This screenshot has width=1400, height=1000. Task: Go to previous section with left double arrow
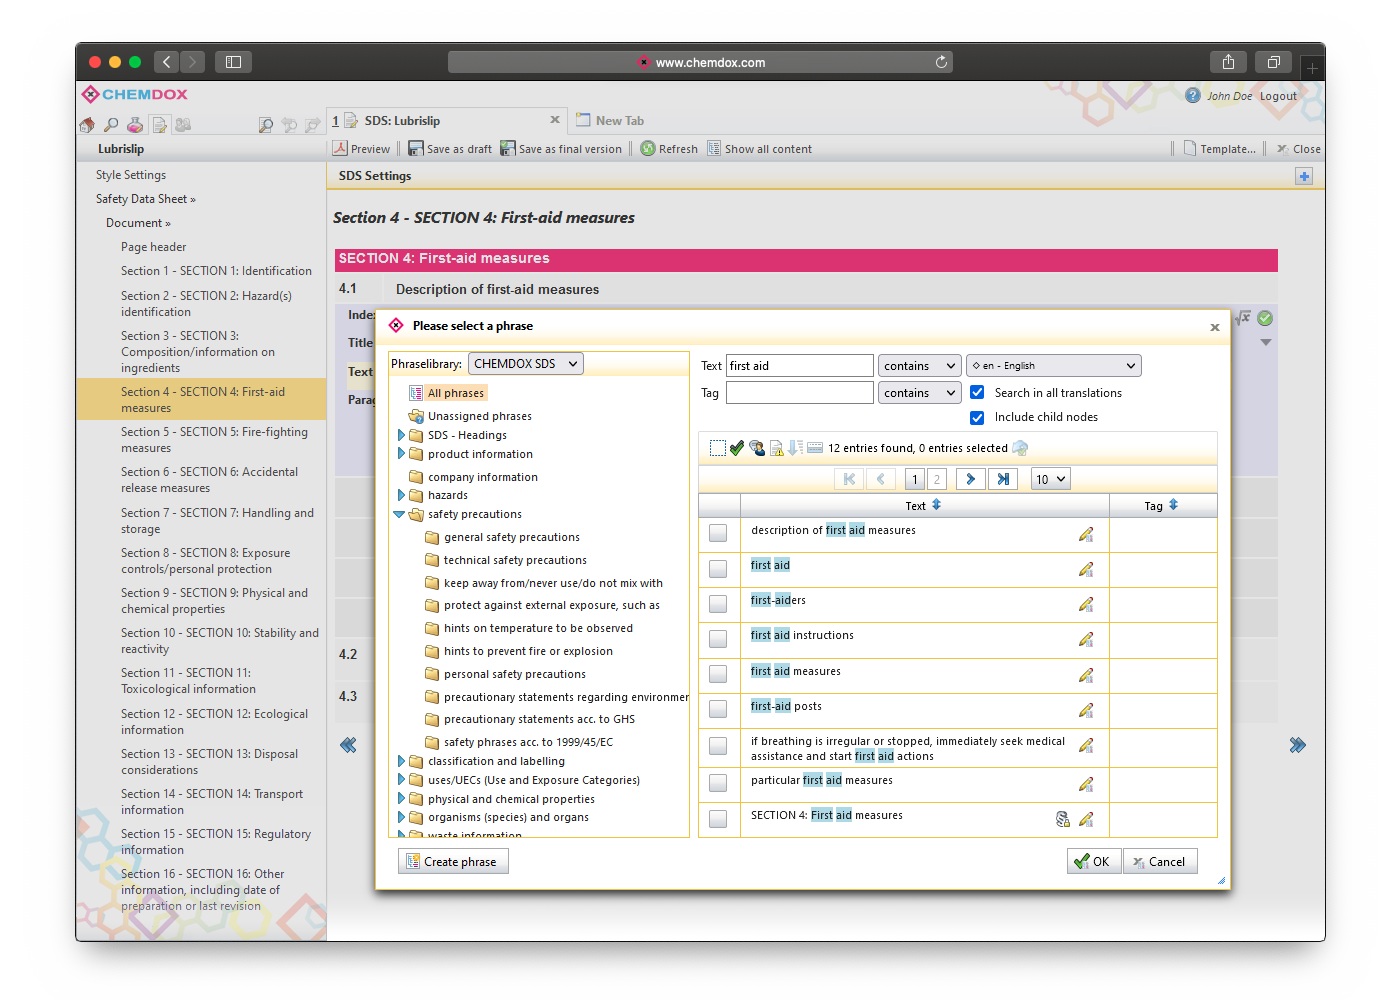click(348, 745)
